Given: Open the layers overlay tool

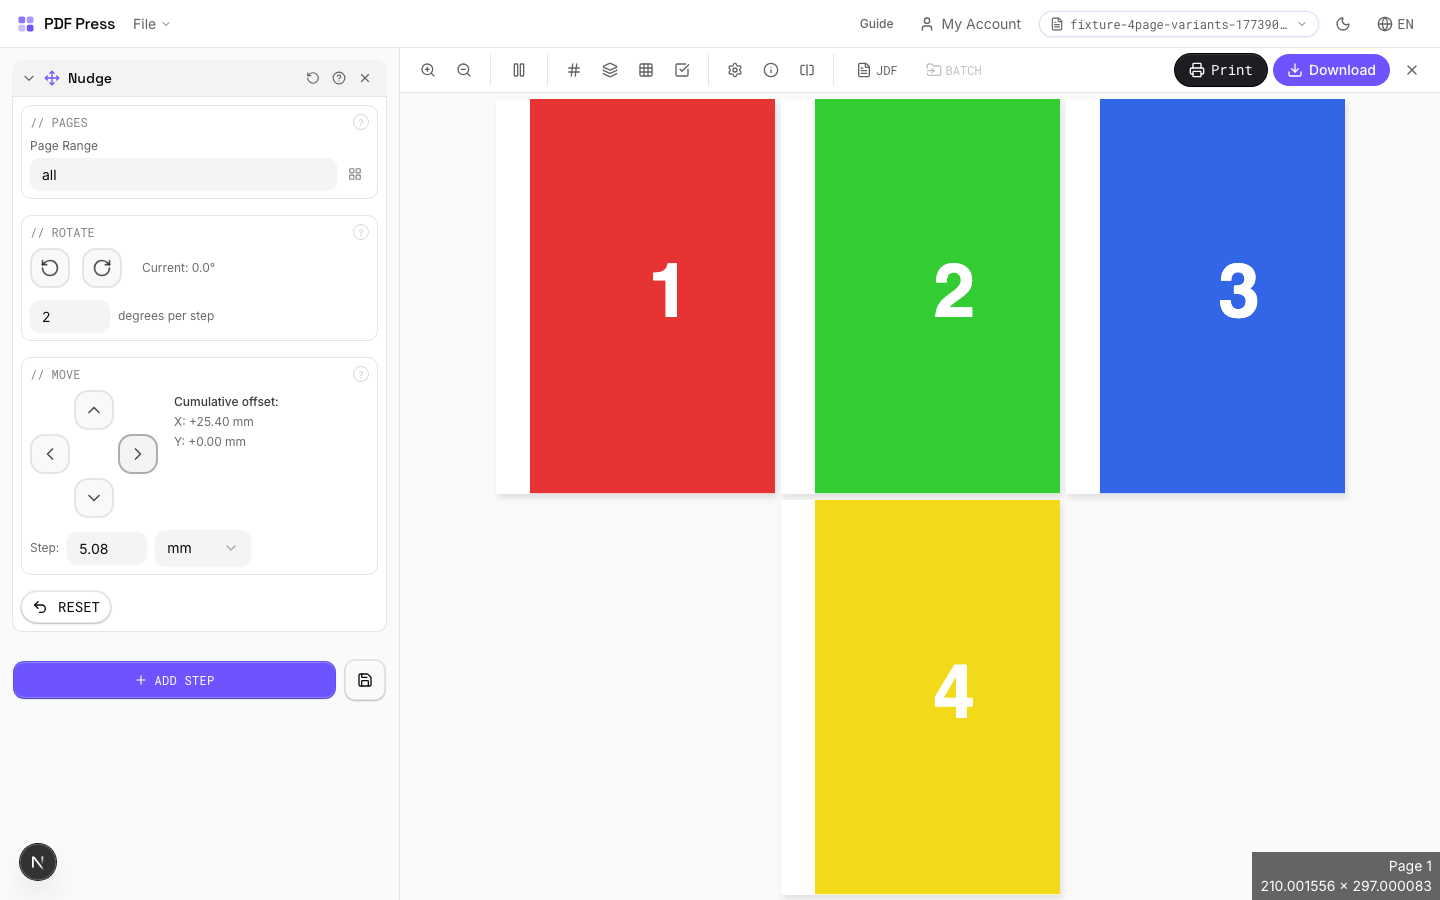Looking at the screenshot, I should click(x=610, y=70).
